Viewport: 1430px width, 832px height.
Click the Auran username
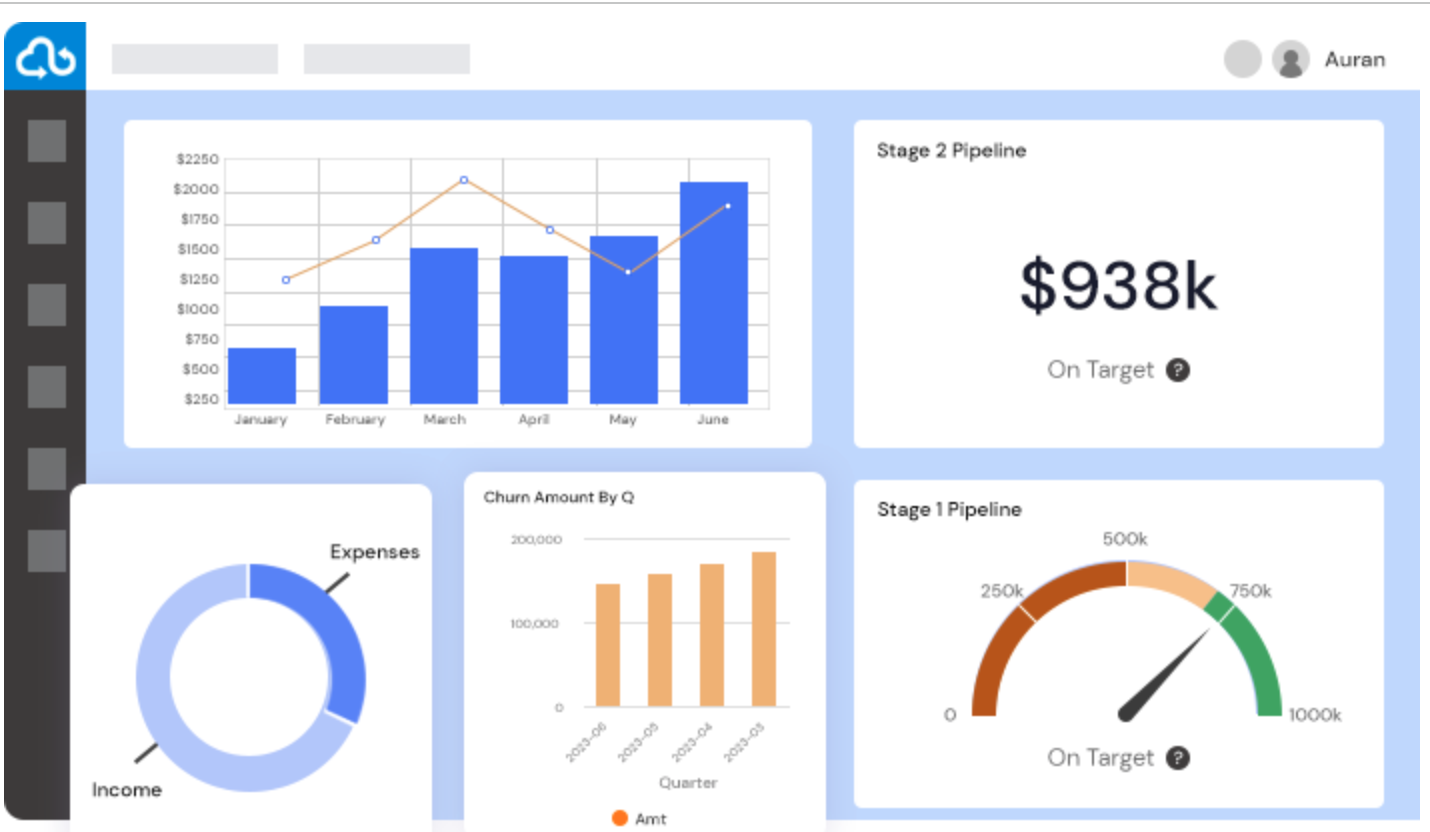[x=1355, y=60]
